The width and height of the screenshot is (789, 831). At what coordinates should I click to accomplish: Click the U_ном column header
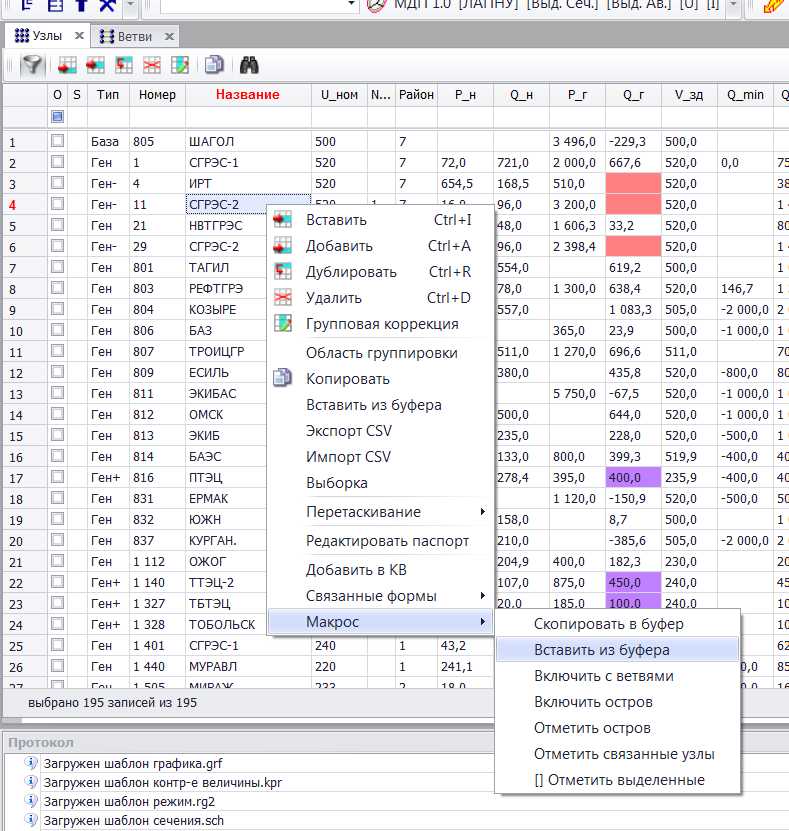pyautogui.click(x=339, y=95)
